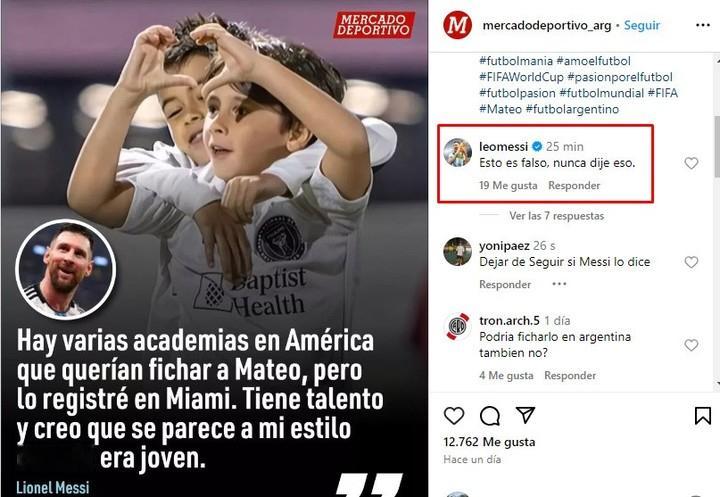Viewport: 720px width, 497px height.
Task: Open the three-dot post options menu
Action: pyautogui.click(x=703, y=25)
